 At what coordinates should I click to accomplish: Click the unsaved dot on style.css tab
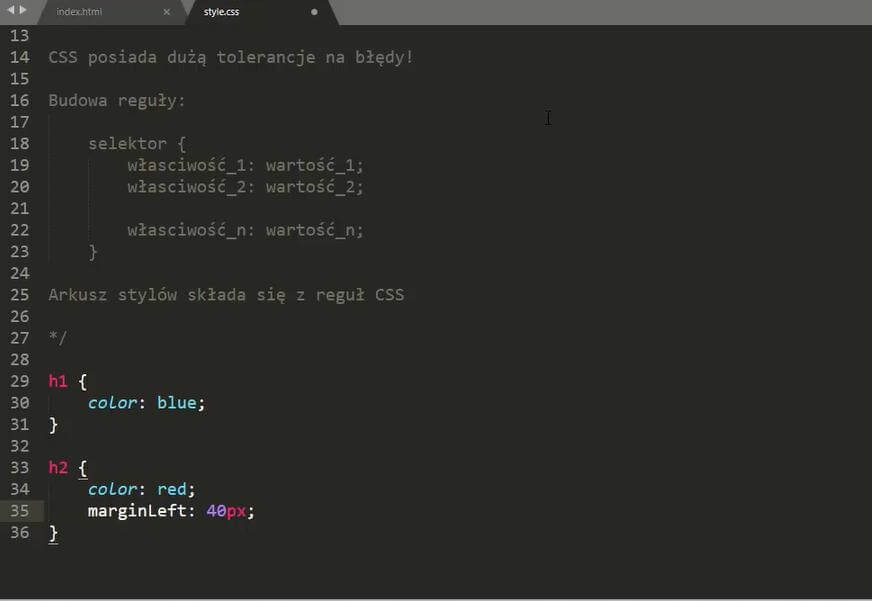[314, 12]
